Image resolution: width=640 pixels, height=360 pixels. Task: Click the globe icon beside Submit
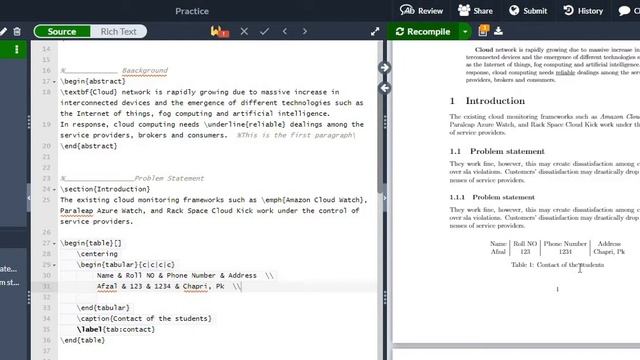click(514, 10)
